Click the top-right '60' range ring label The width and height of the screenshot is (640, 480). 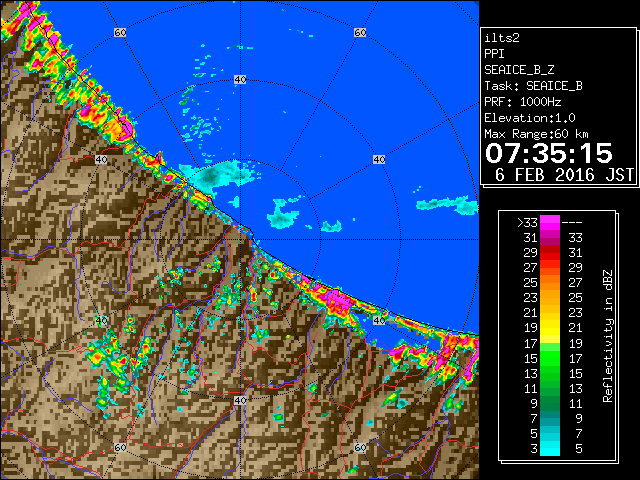tap(360, 32)
